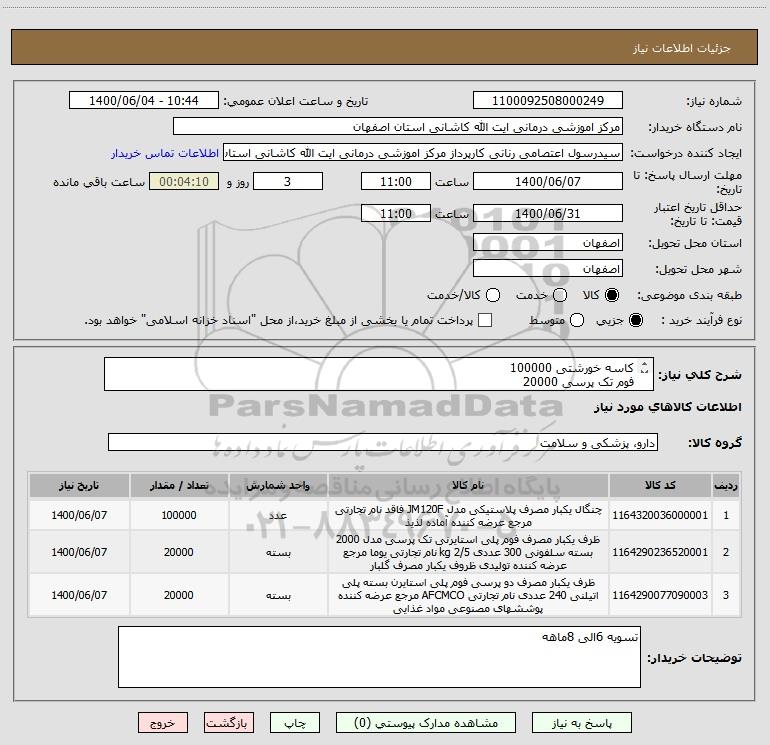Viewport: 770px width, 745px height.
Task: Click the remaining days field showing 3
Action: pos(288,181)
